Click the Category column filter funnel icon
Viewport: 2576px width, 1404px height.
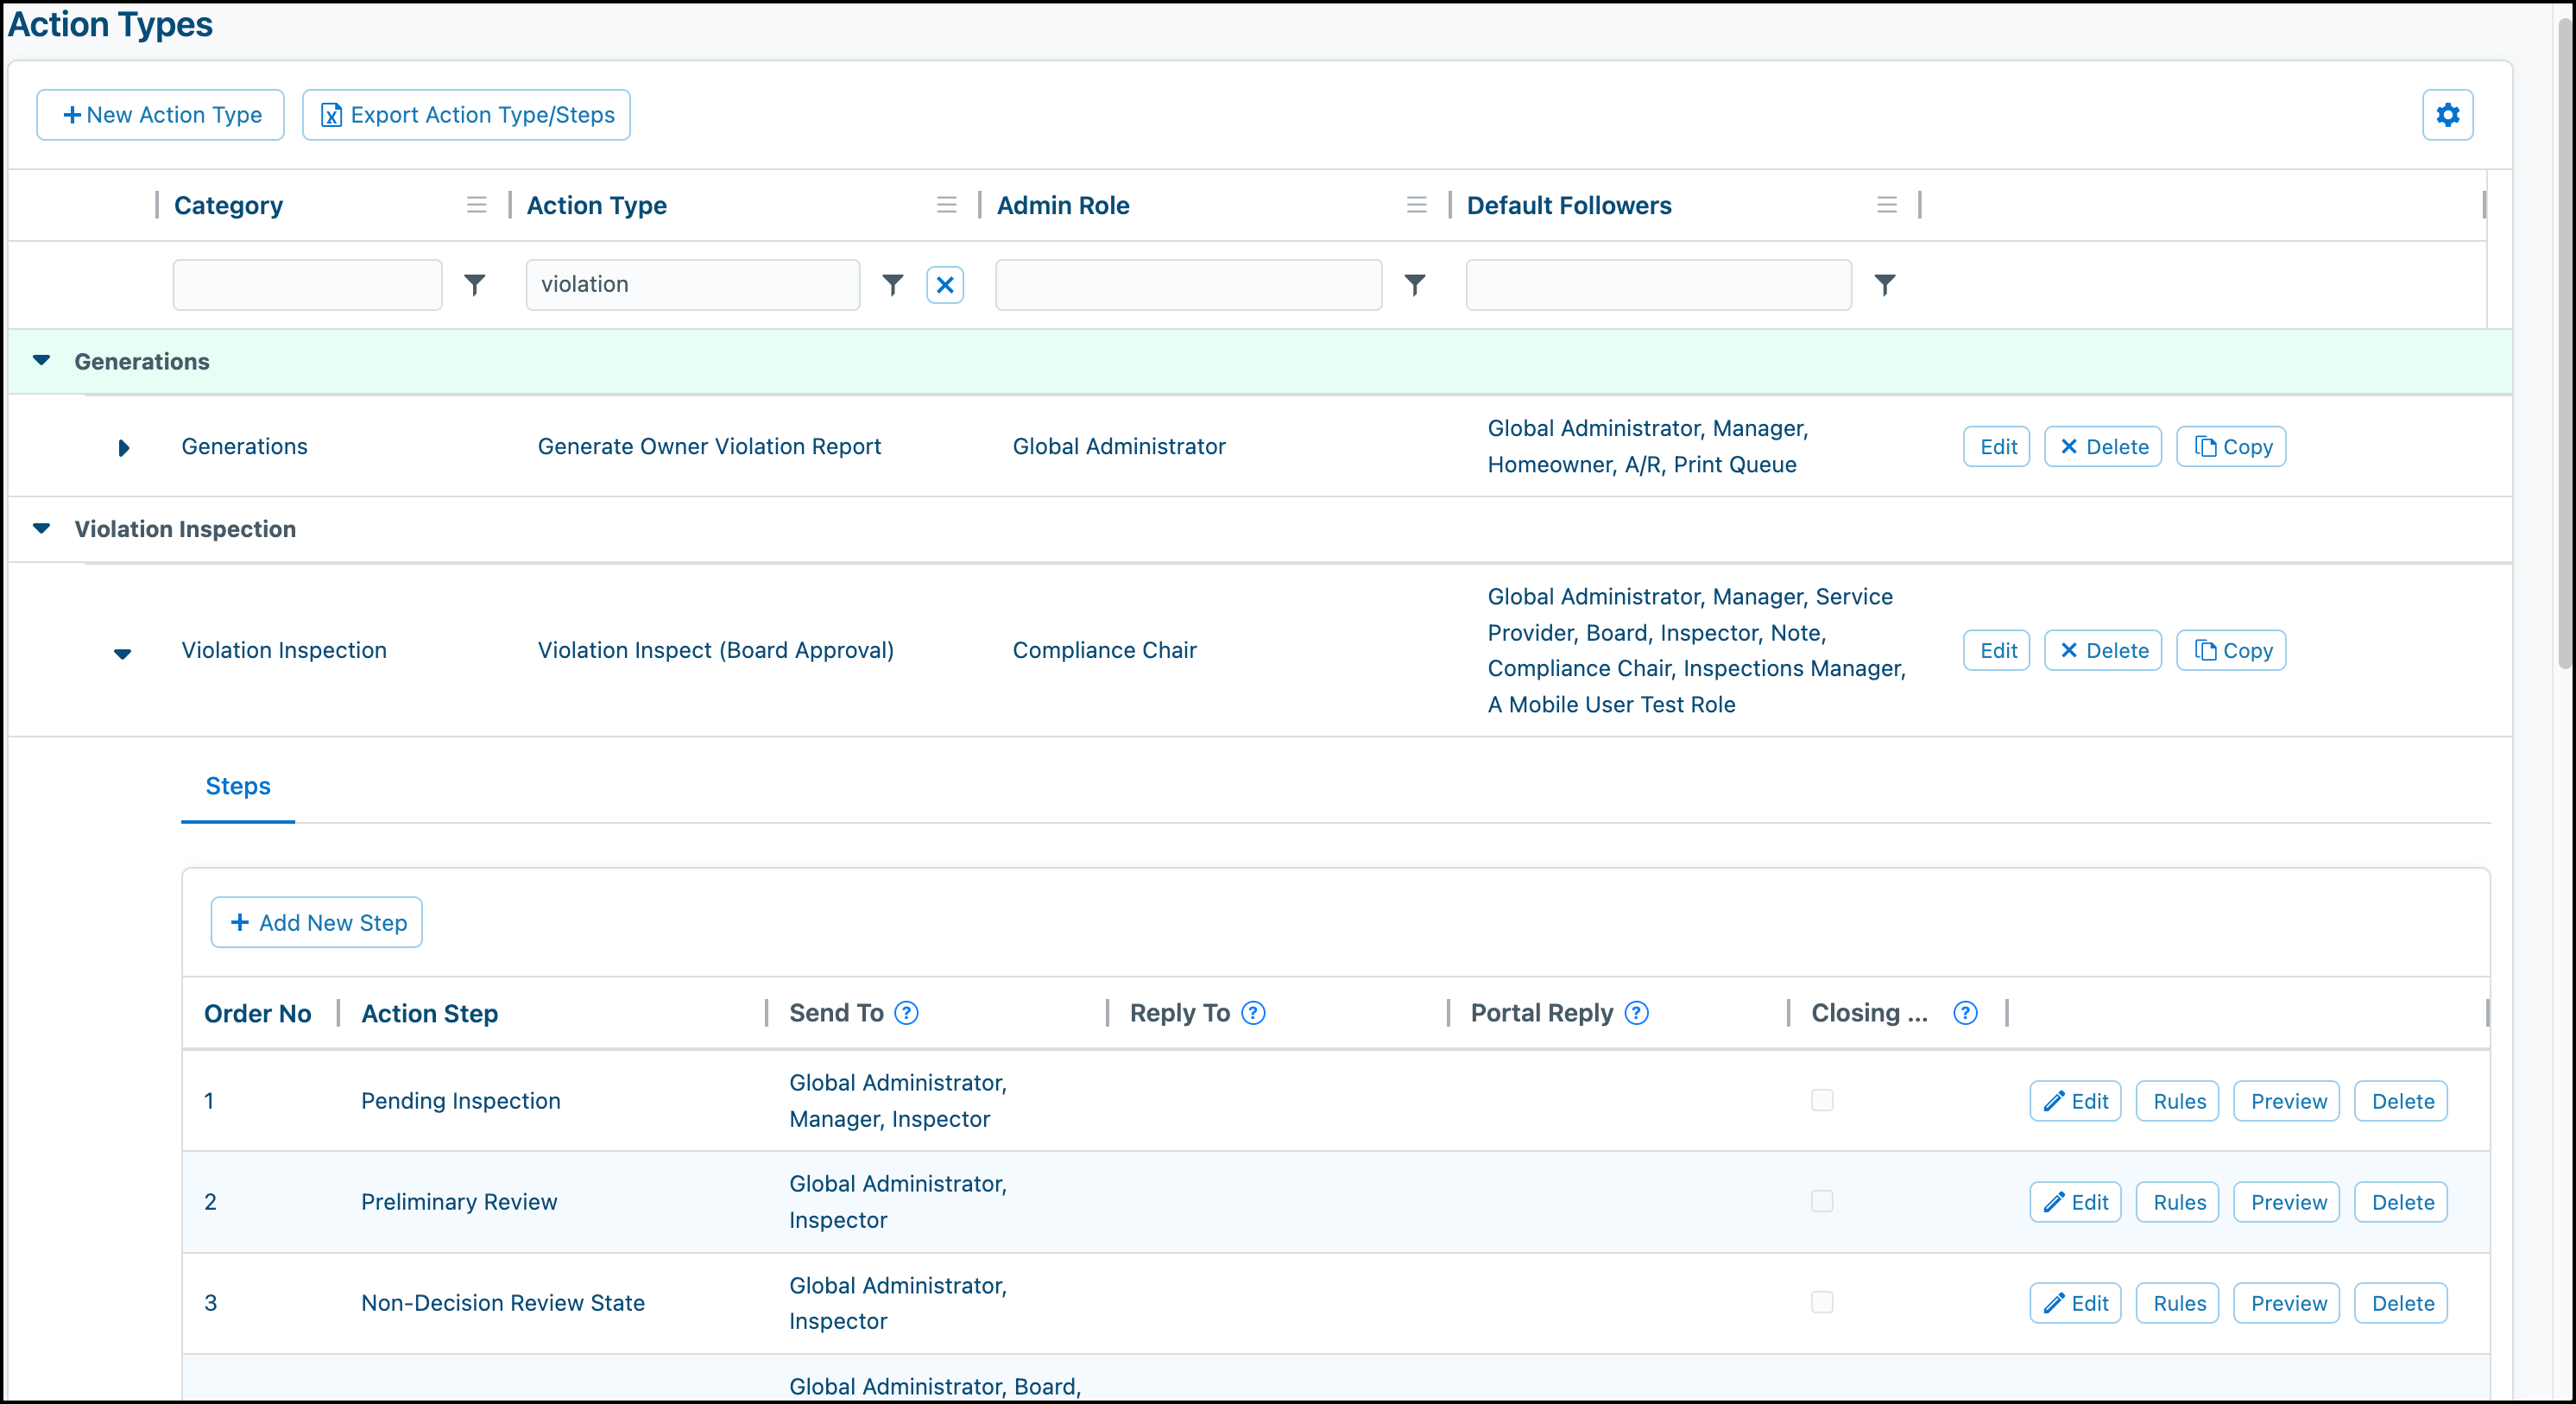click(475, 285)
